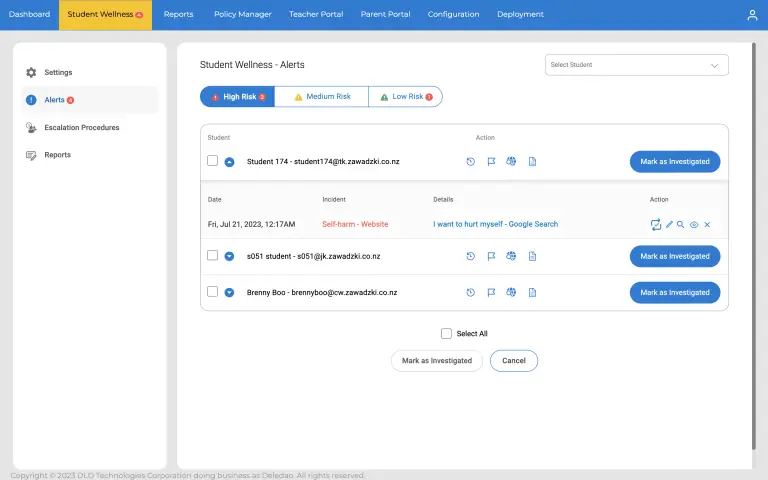This screenshot has height=480, width=768.
Task: Open document icon for Brenny Boo
Action: (532, 292)
